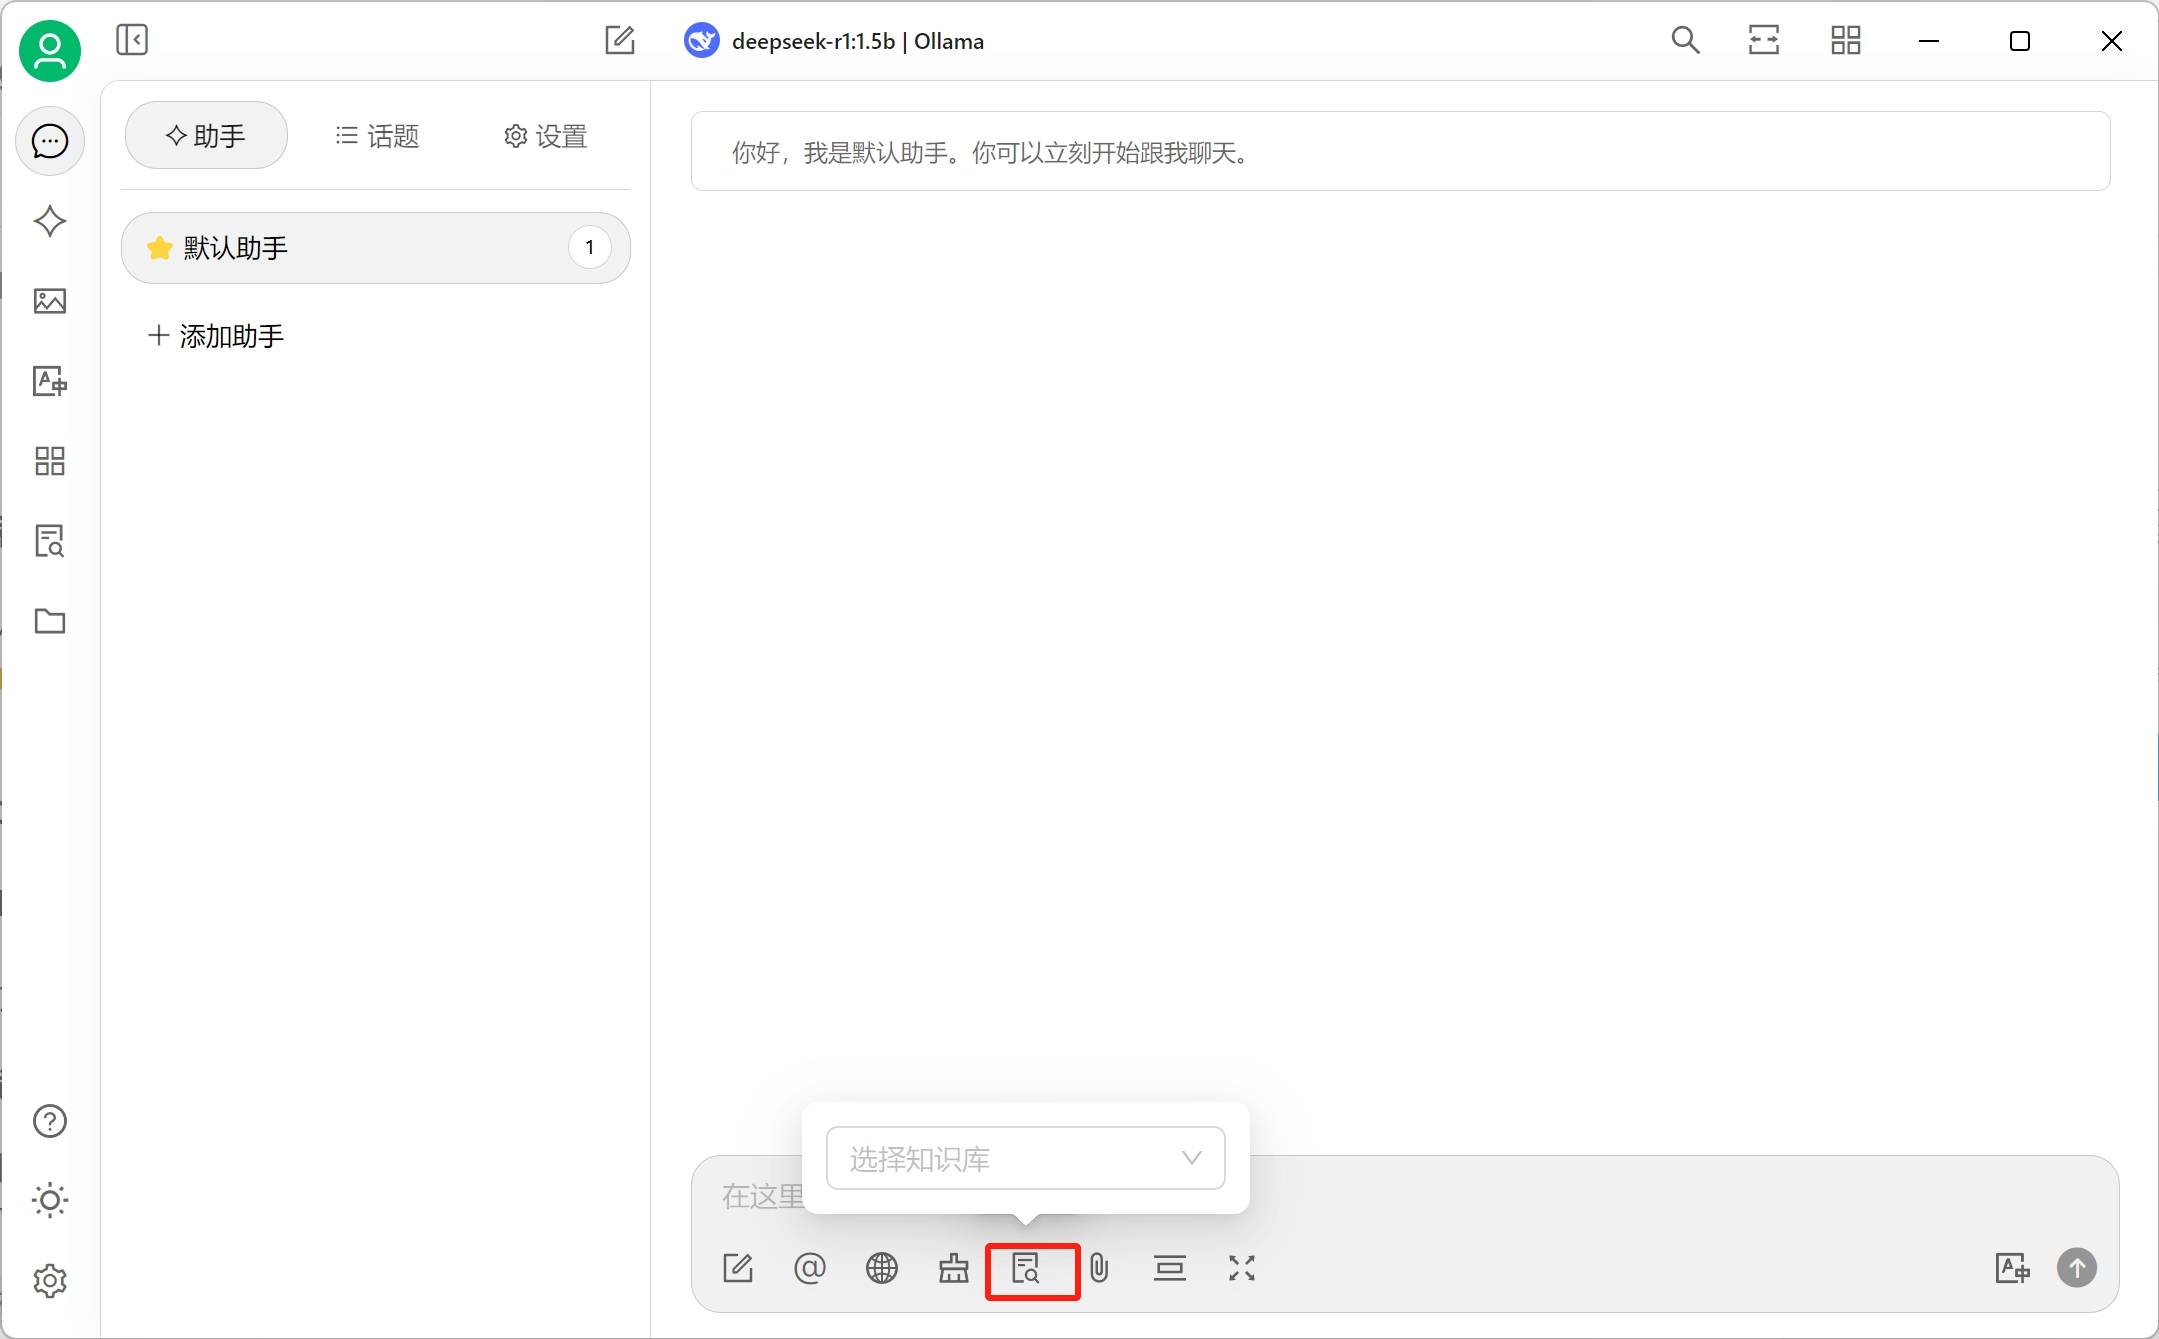Click the web search globe icon
Image resolution: width=2159 pixels, height=1339 pixels.
point(881,1268)
